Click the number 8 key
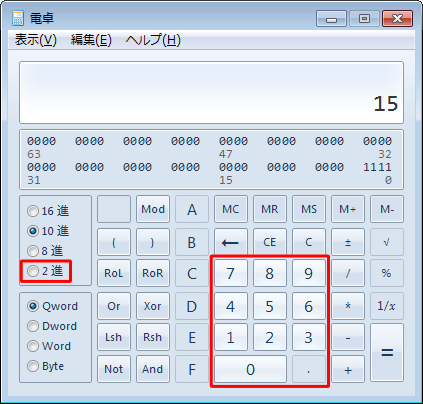Viewport: 423px width, 404px height. [x=270, y=273]
